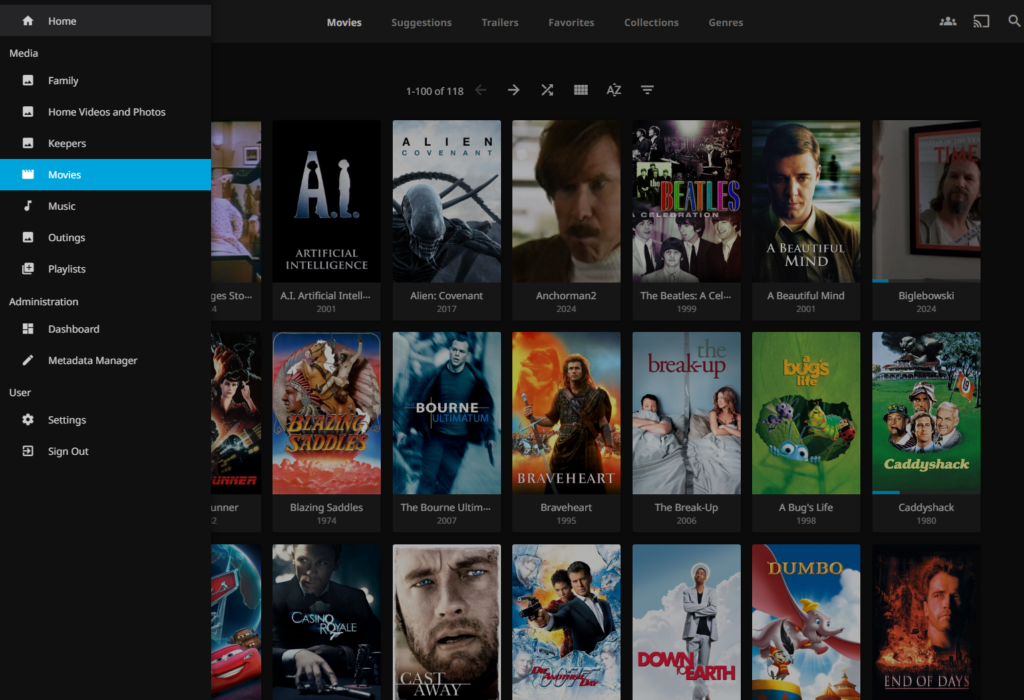
Task: Open the filter options
Action: (647, 90)
